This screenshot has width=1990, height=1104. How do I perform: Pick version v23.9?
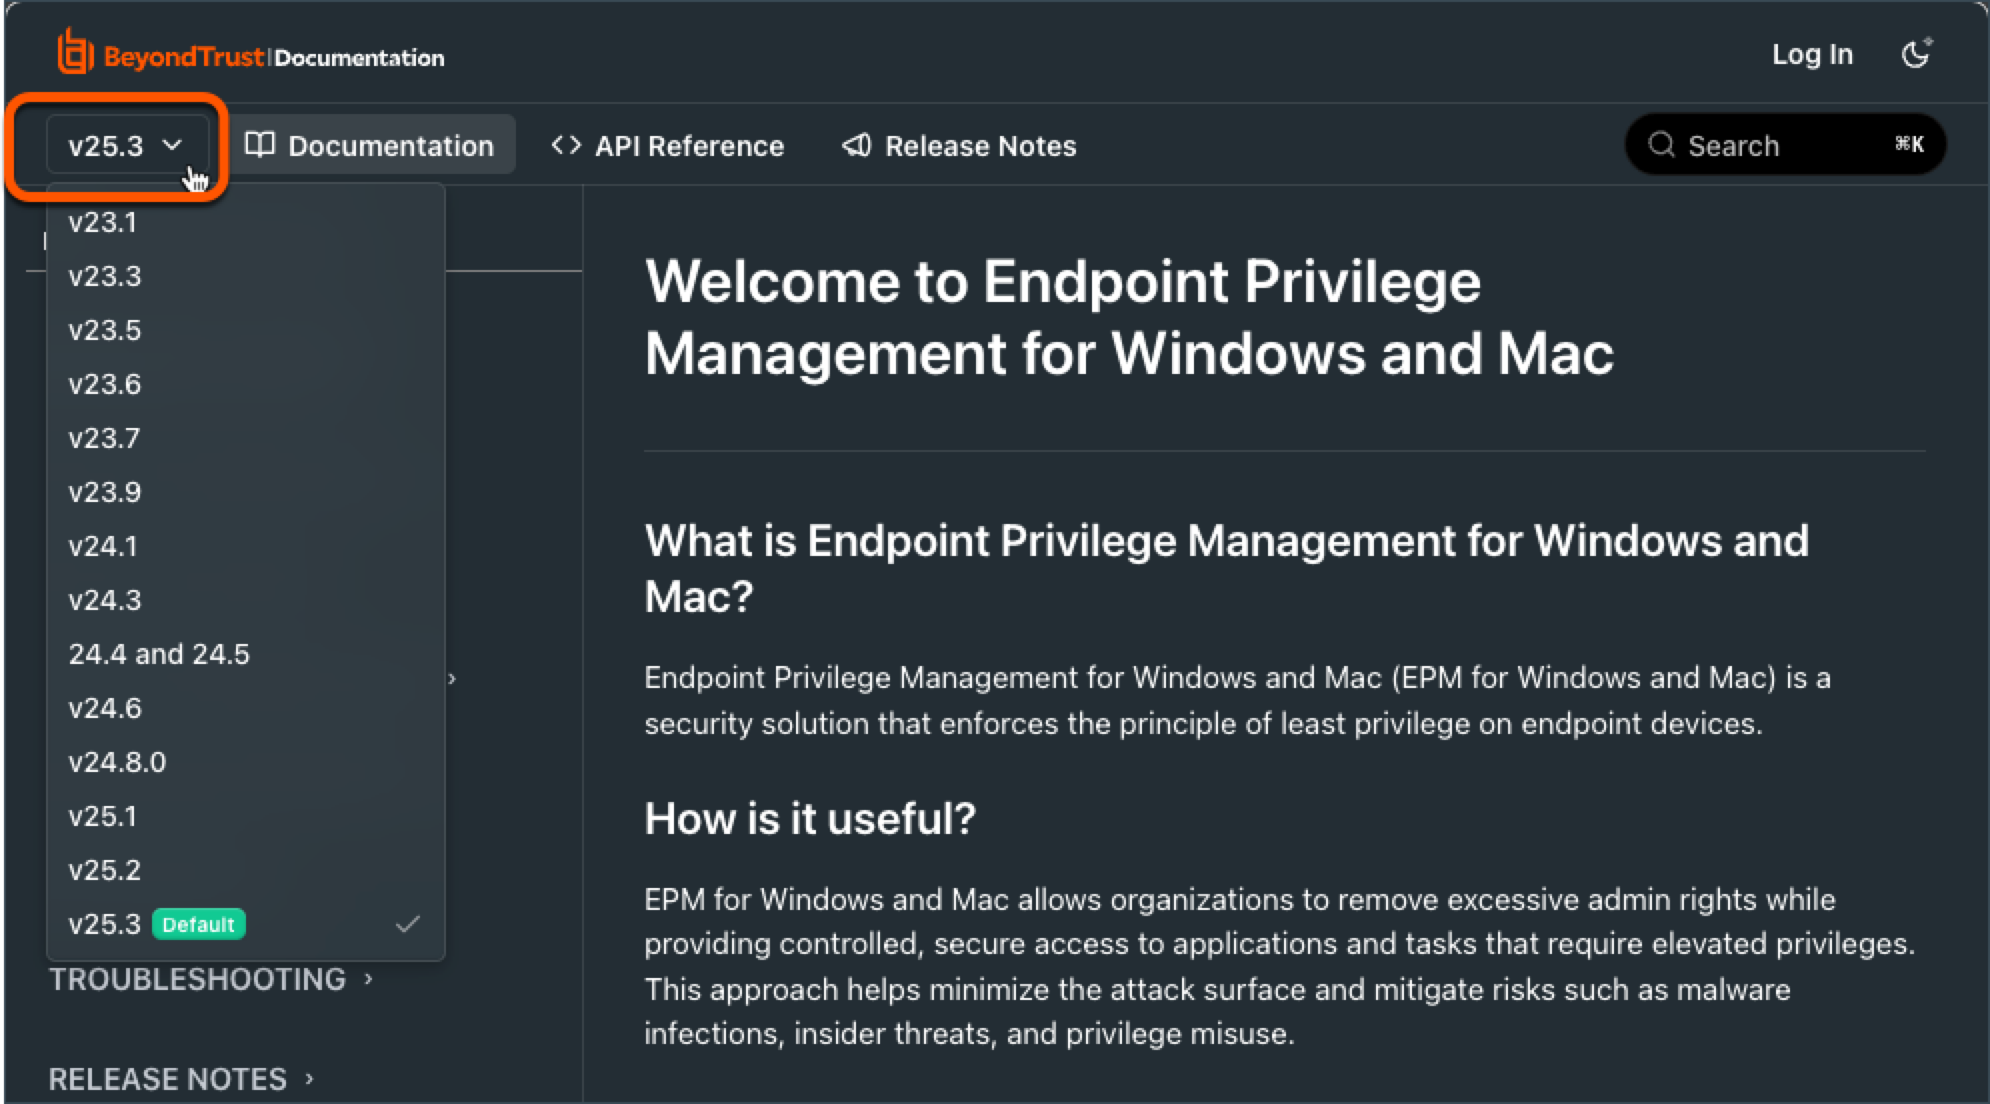(x=246, y=492)
